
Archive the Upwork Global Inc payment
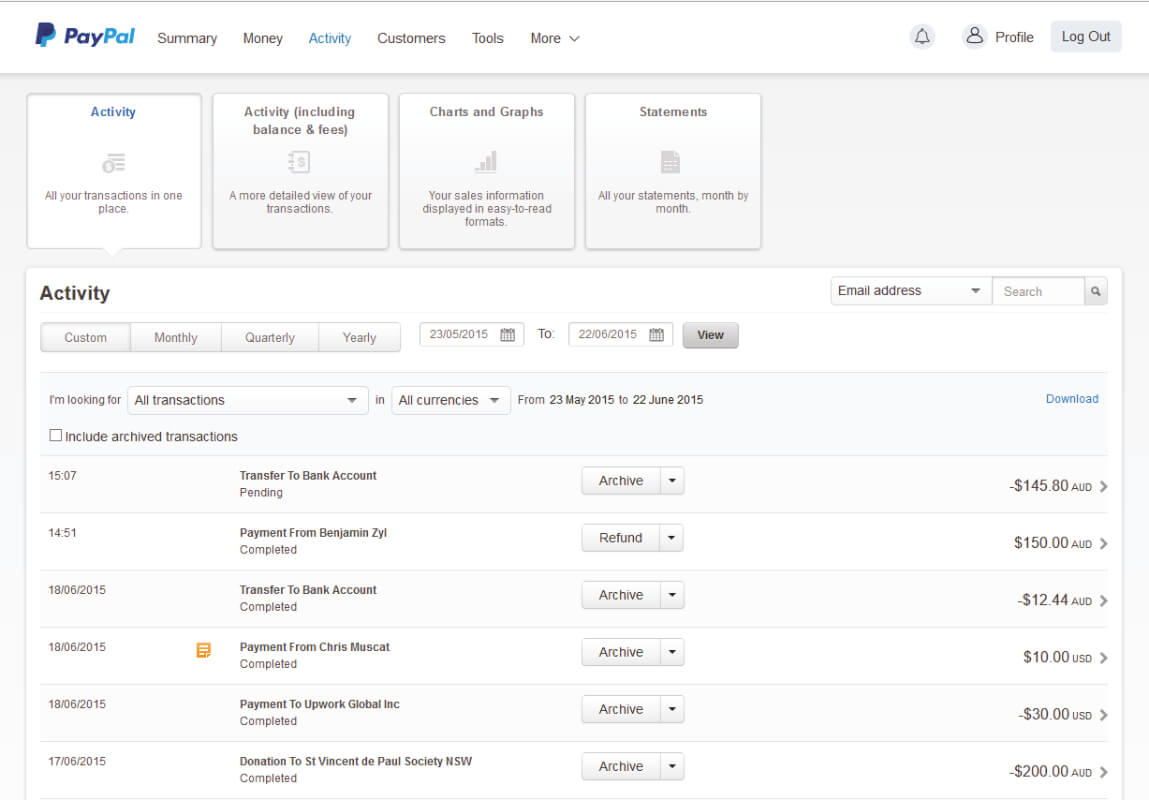[x=621, y=709]
